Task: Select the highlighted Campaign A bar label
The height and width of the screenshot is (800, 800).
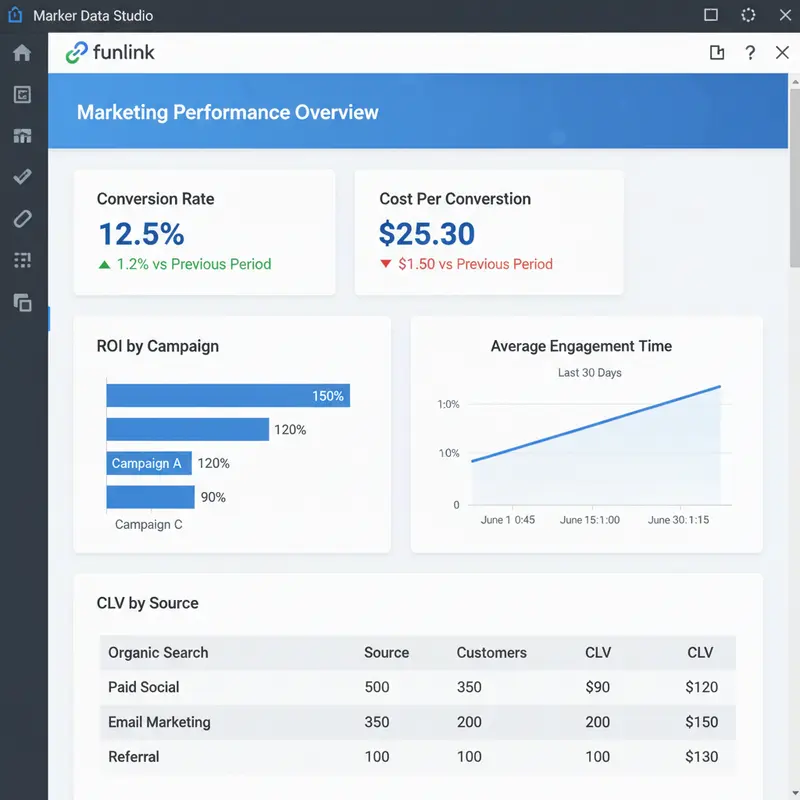Action: coord(148,463)
